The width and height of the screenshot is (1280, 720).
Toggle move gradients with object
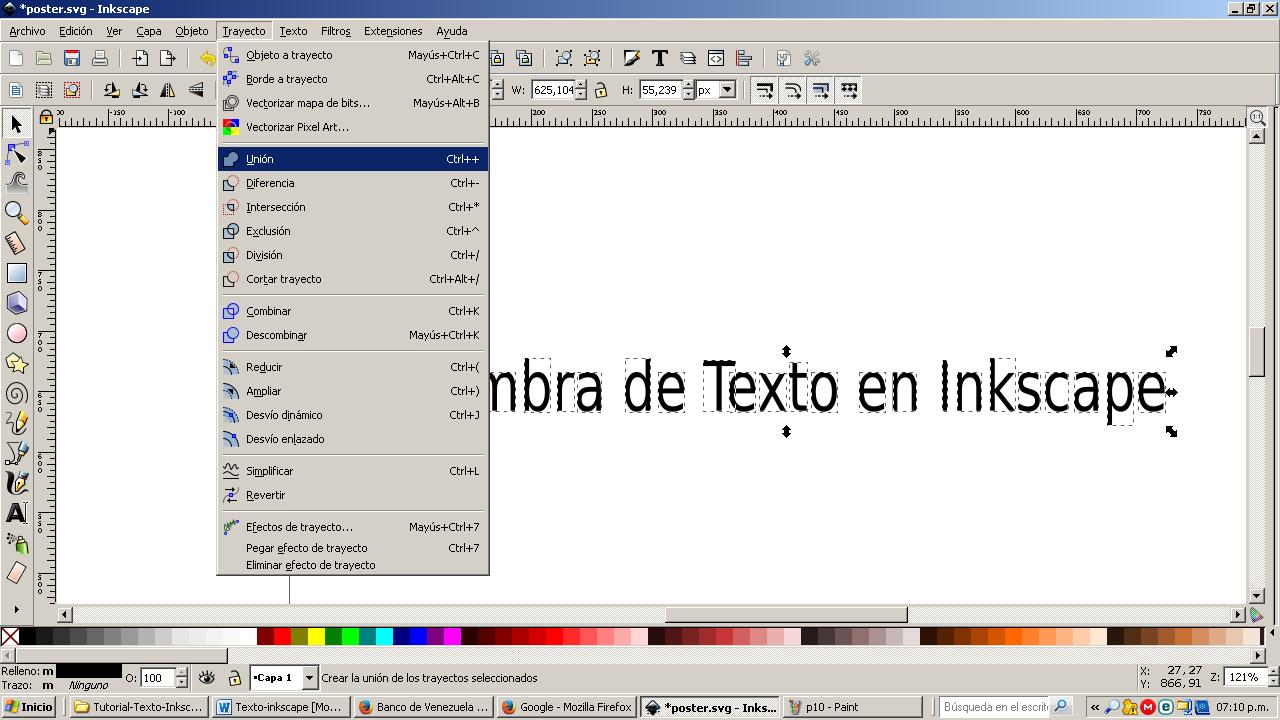click(820, 90)
